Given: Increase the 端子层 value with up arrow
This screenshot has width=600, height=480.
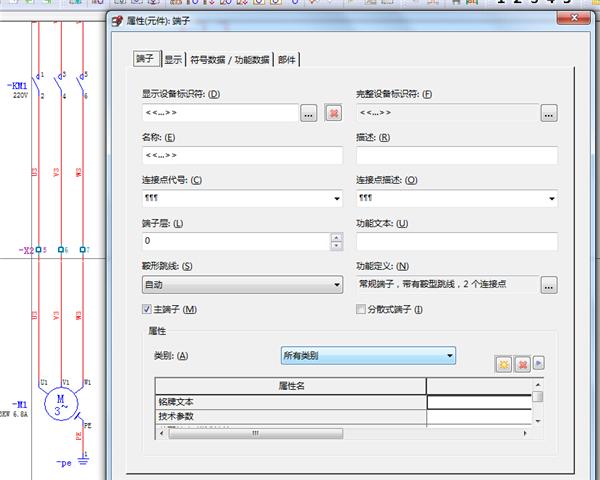Looking at the screenshot, I should click(x=336, y=237).
